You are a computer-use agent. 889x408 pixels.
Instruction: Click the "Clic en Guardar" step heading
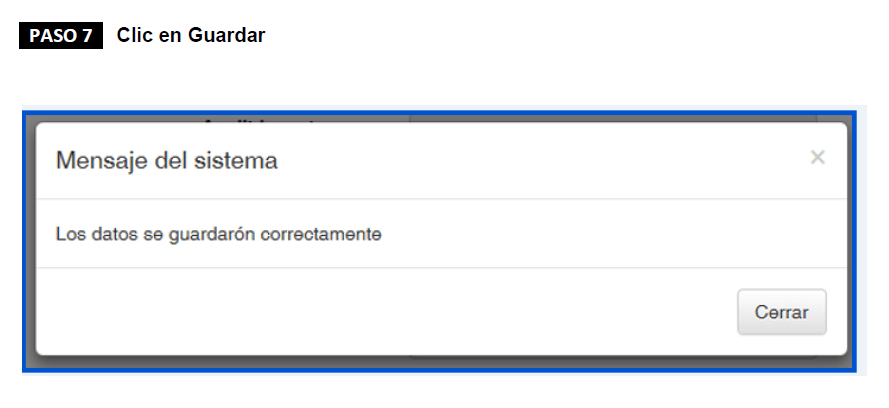(x=190, y=36)
